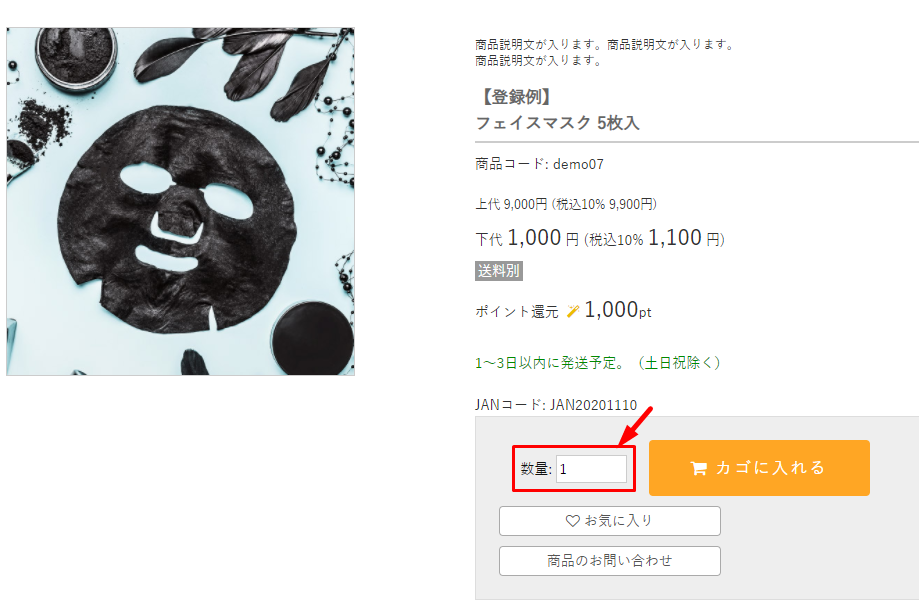This screenshot has width=919, height=602.
Task: Open 商品のお問い合わせ inquiry button
Action: 609,561
